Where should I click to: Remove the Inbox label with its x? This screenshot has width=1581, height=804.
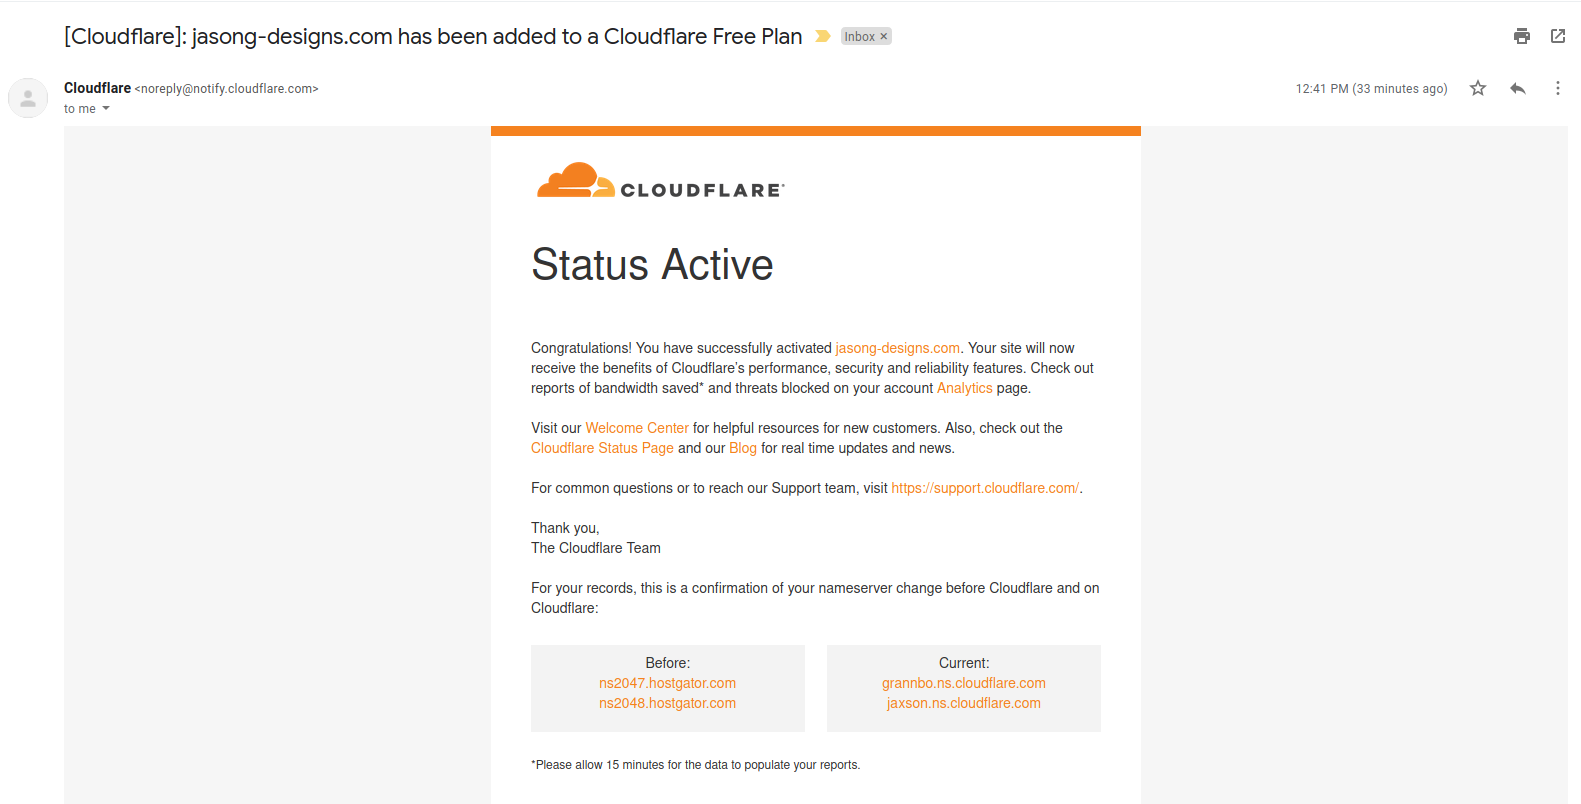click(x=883, y=36)
